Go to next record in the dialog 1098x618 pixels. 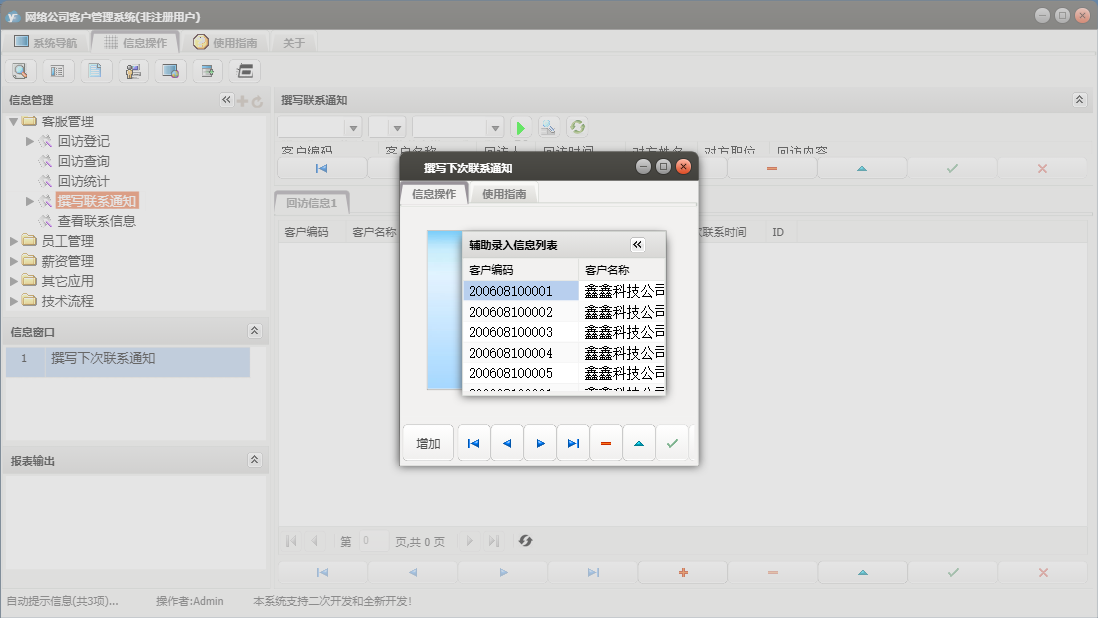[x=540, y=443]
